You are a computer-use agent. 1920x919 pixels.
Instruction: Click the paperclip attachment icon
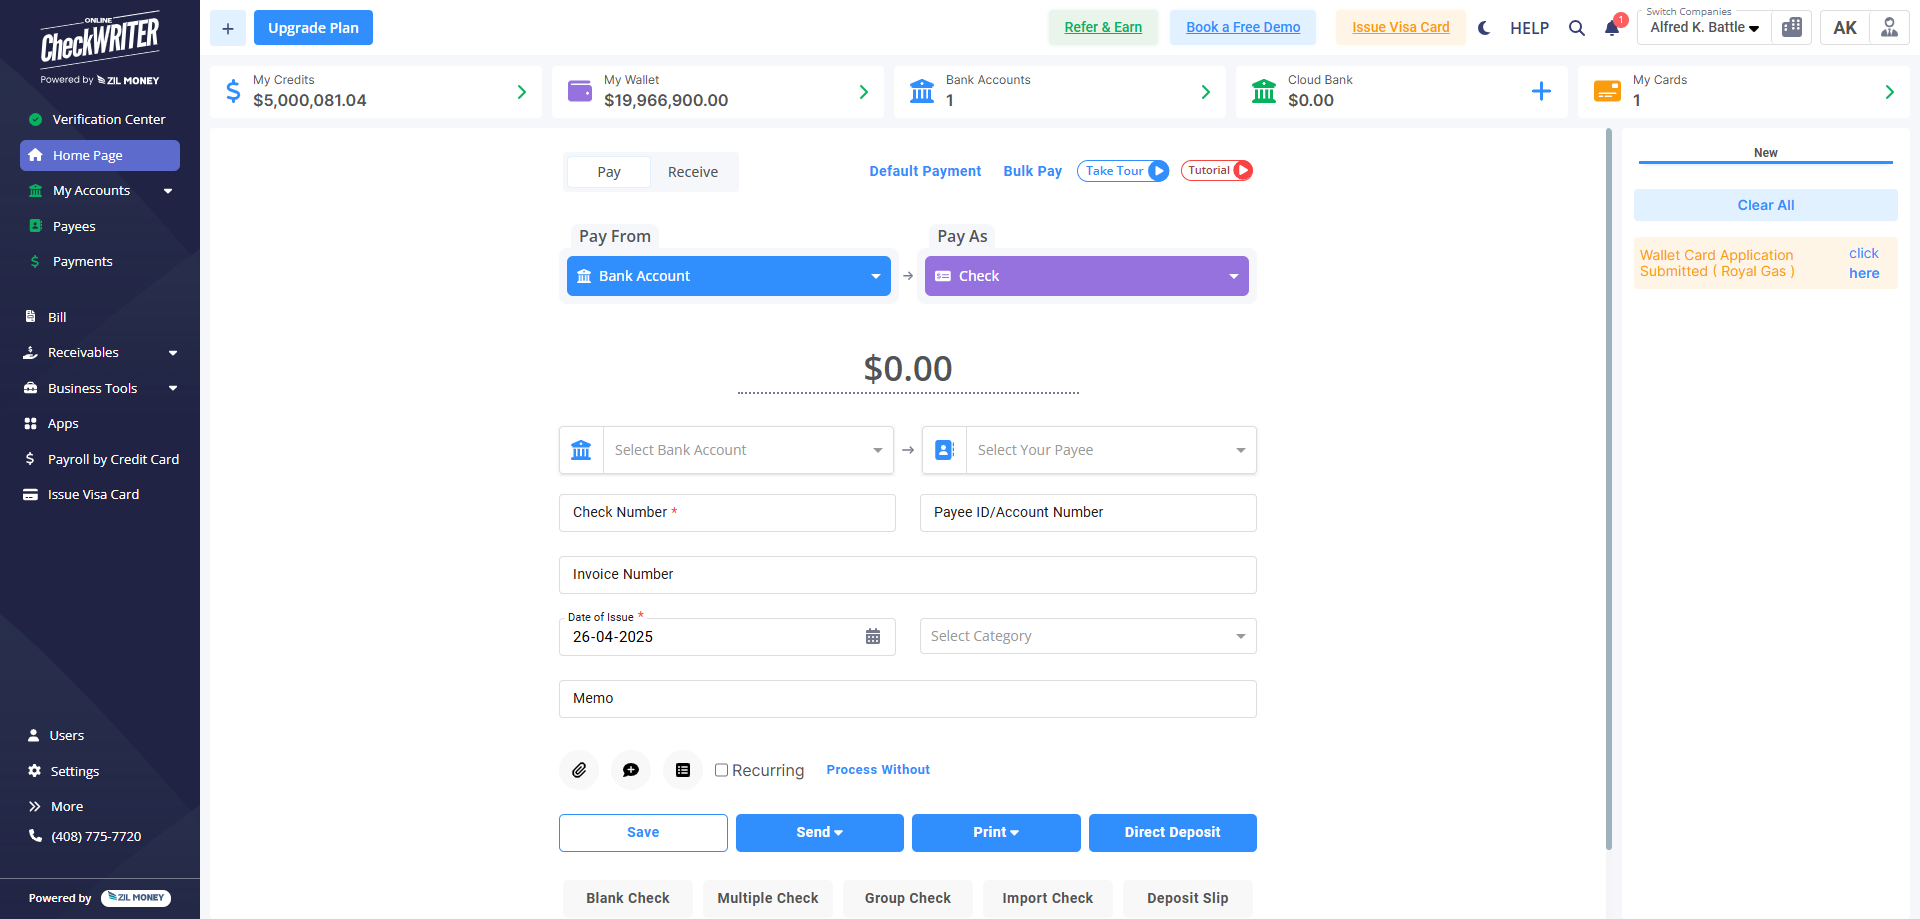pyautogui.click(x=579, y=770)
